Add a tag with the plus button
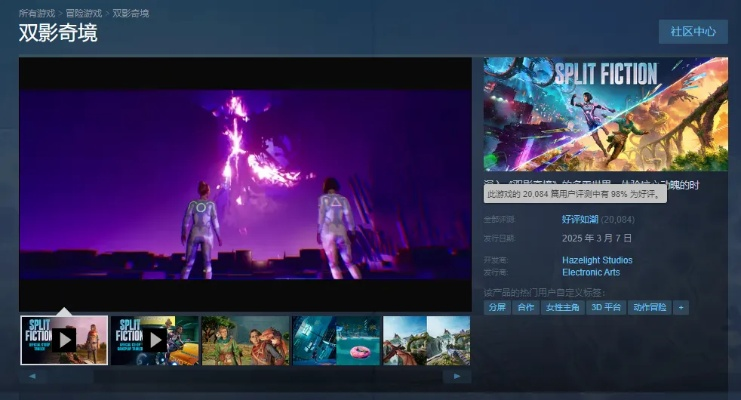This screenshot has width=741, height=400. [x=681, y=307]
